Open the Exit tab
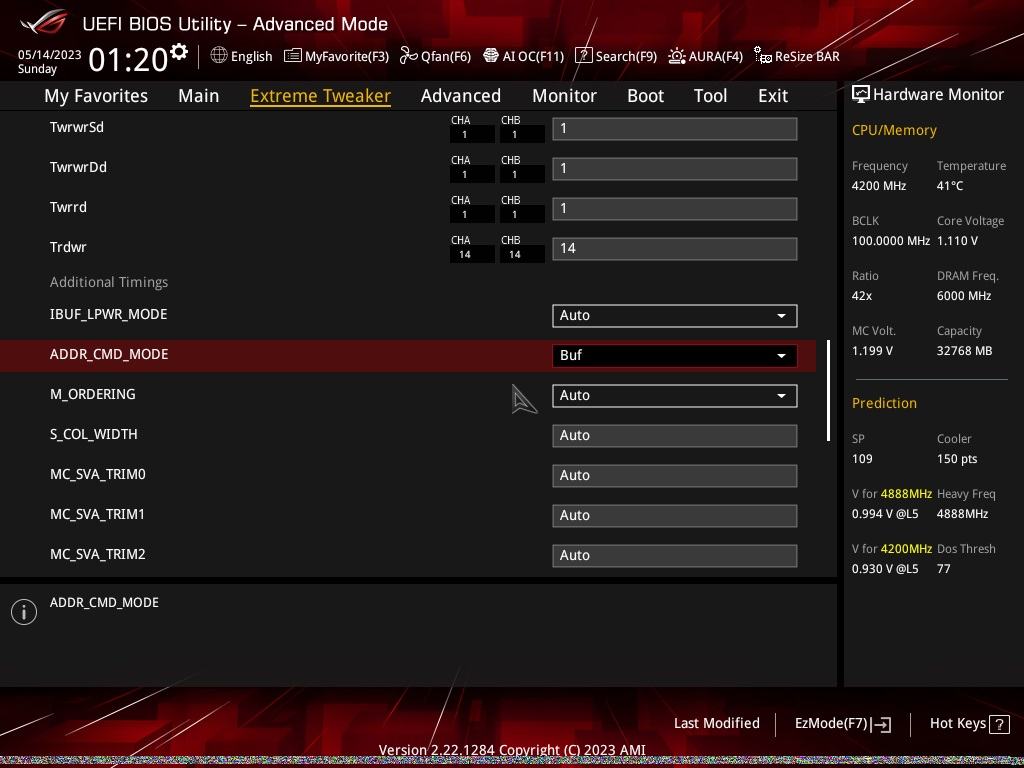 tap(773, 96)
